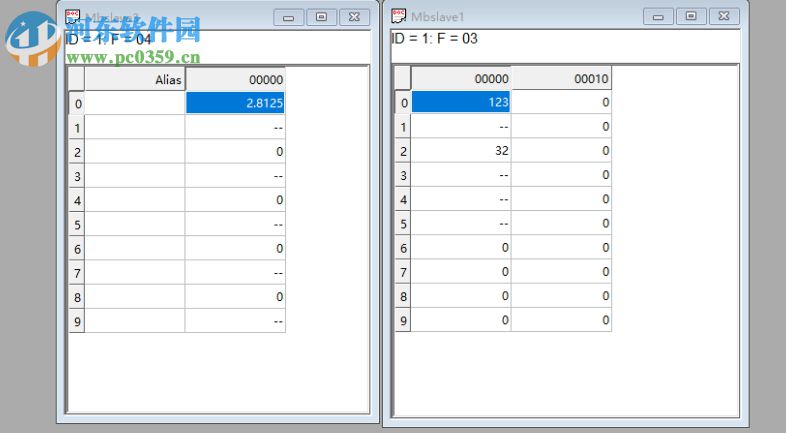Click row header 3 in left window
This screenshot has width=786, height=433.
(77, 176)
